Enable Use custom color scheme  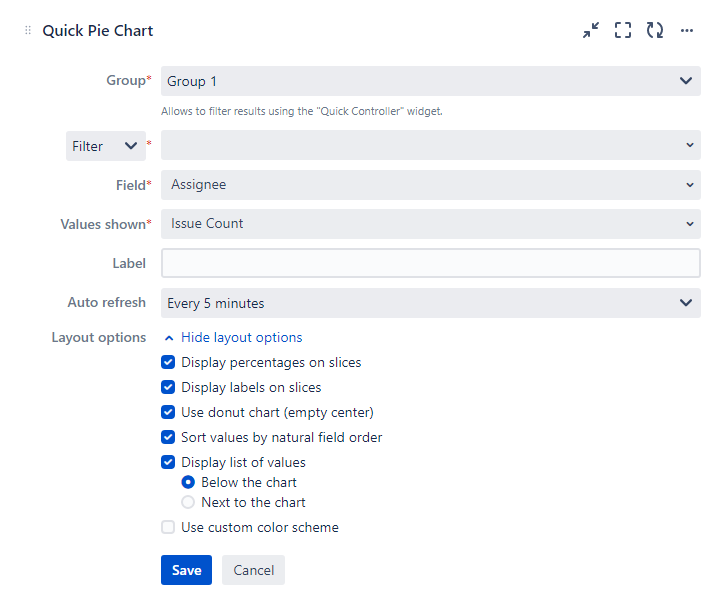click(x=168, y=527)
